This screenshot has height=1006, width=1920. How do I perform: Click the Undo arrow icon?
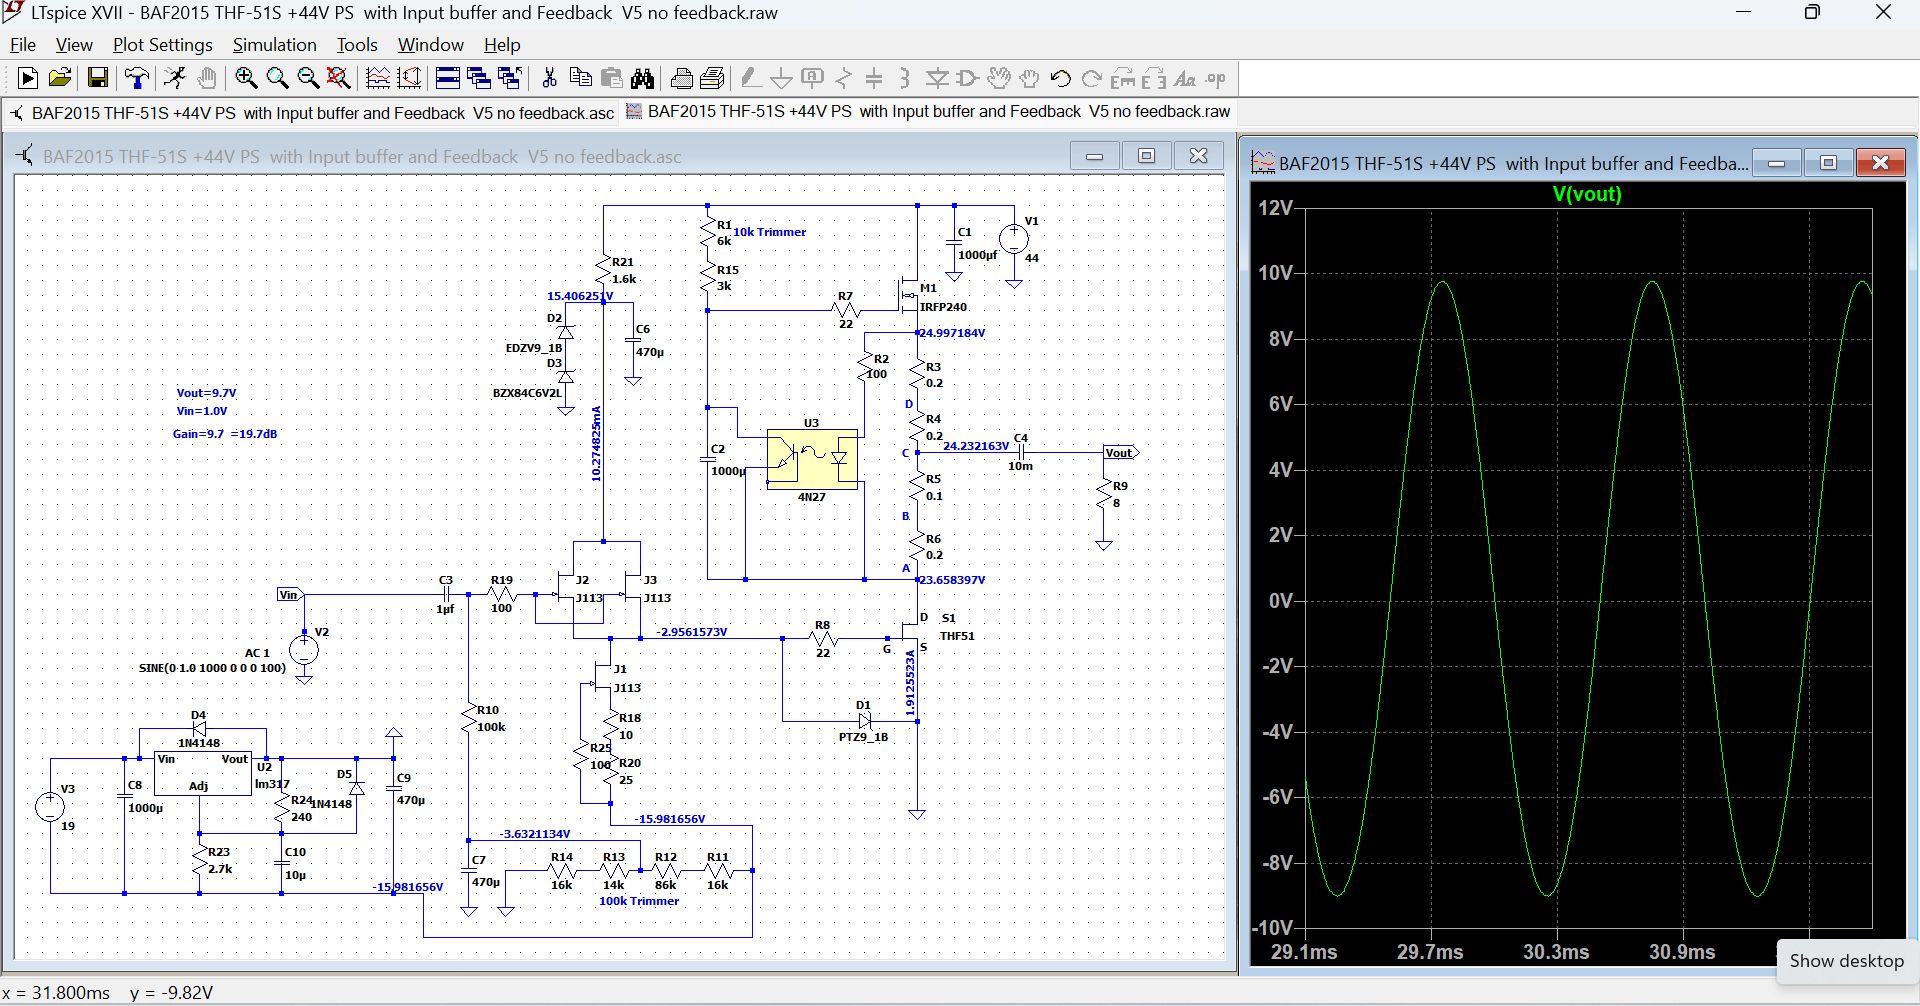(x=1061, y=78)
